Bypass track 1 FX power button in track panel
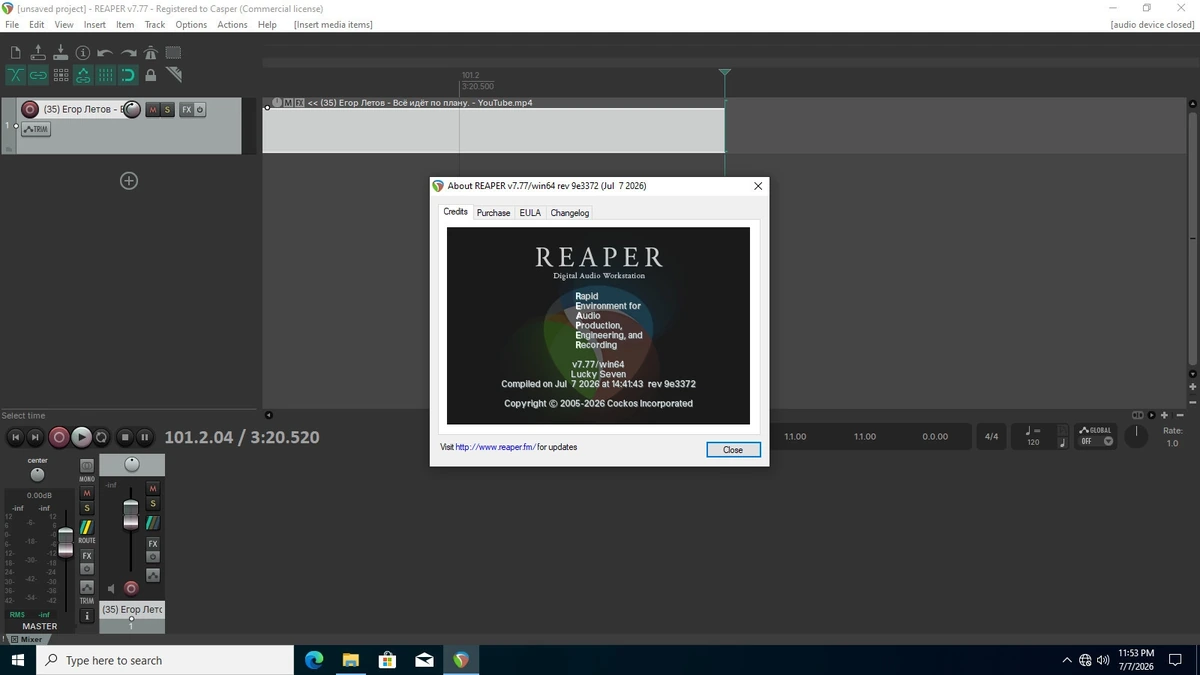 pyautogui.click(x=200, y=109)
